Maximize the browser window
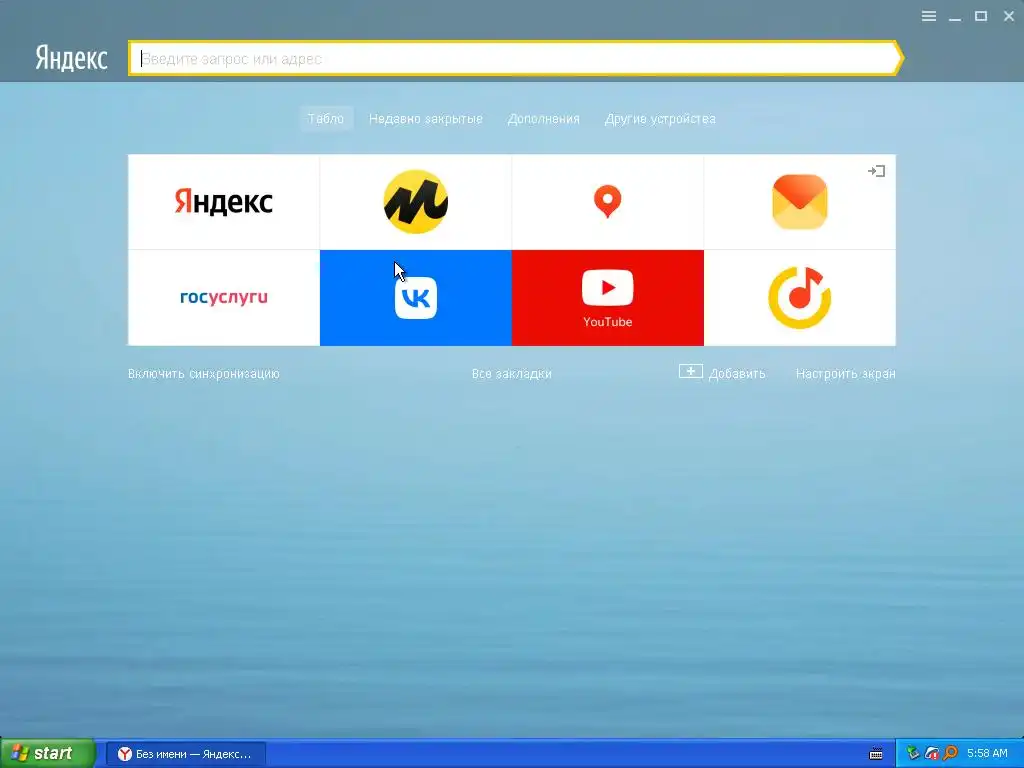Screen dimensions: 1024x768 coord(981,16)
